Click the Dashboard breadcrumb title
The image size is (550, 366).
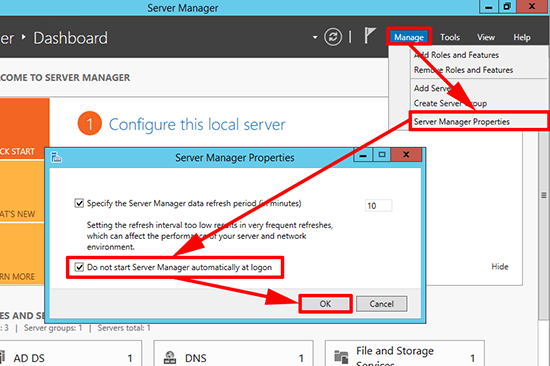71,38
